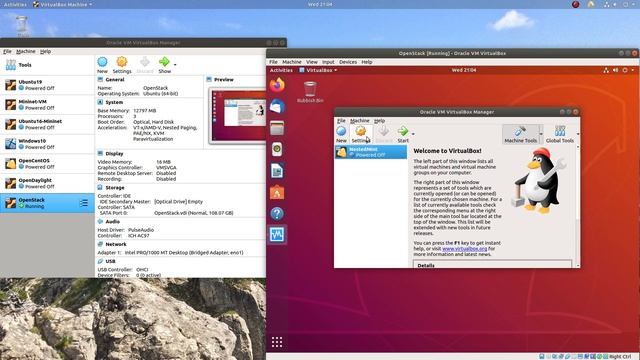Open the OpenStack VM tools menu icon
640x360 pixels.
point(84,203)
